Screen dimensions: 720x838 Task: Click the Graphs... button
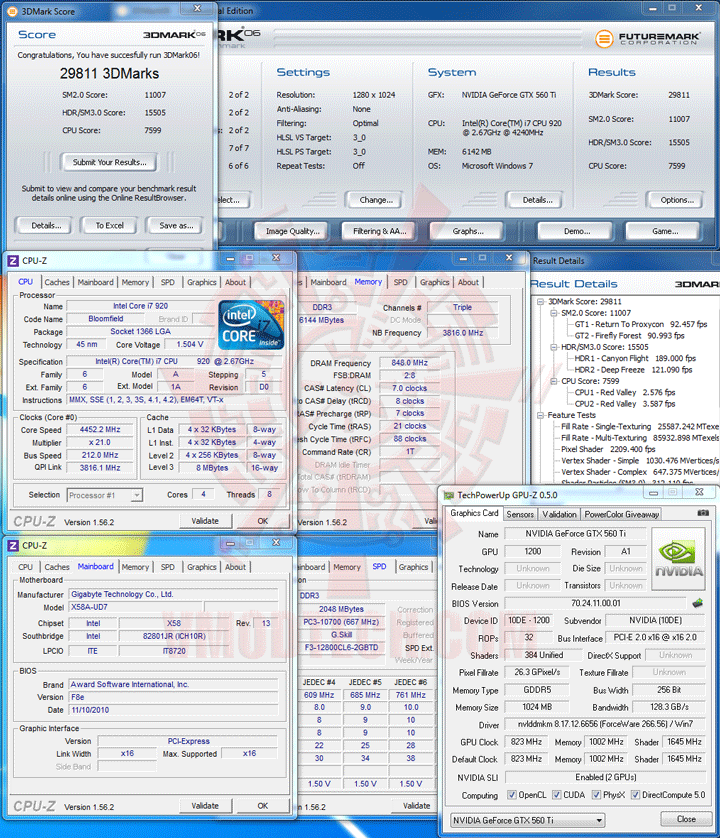(468, 231)
